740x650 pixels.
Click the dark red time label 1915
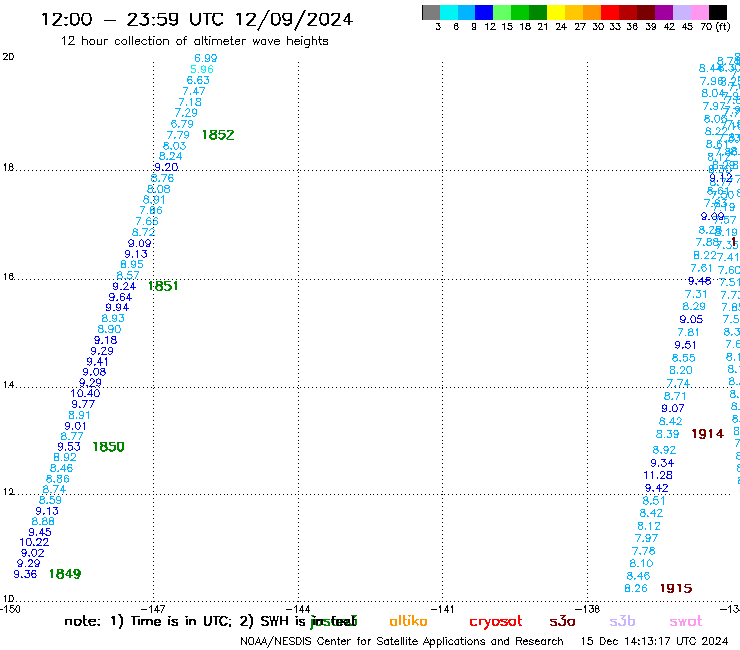676,588
